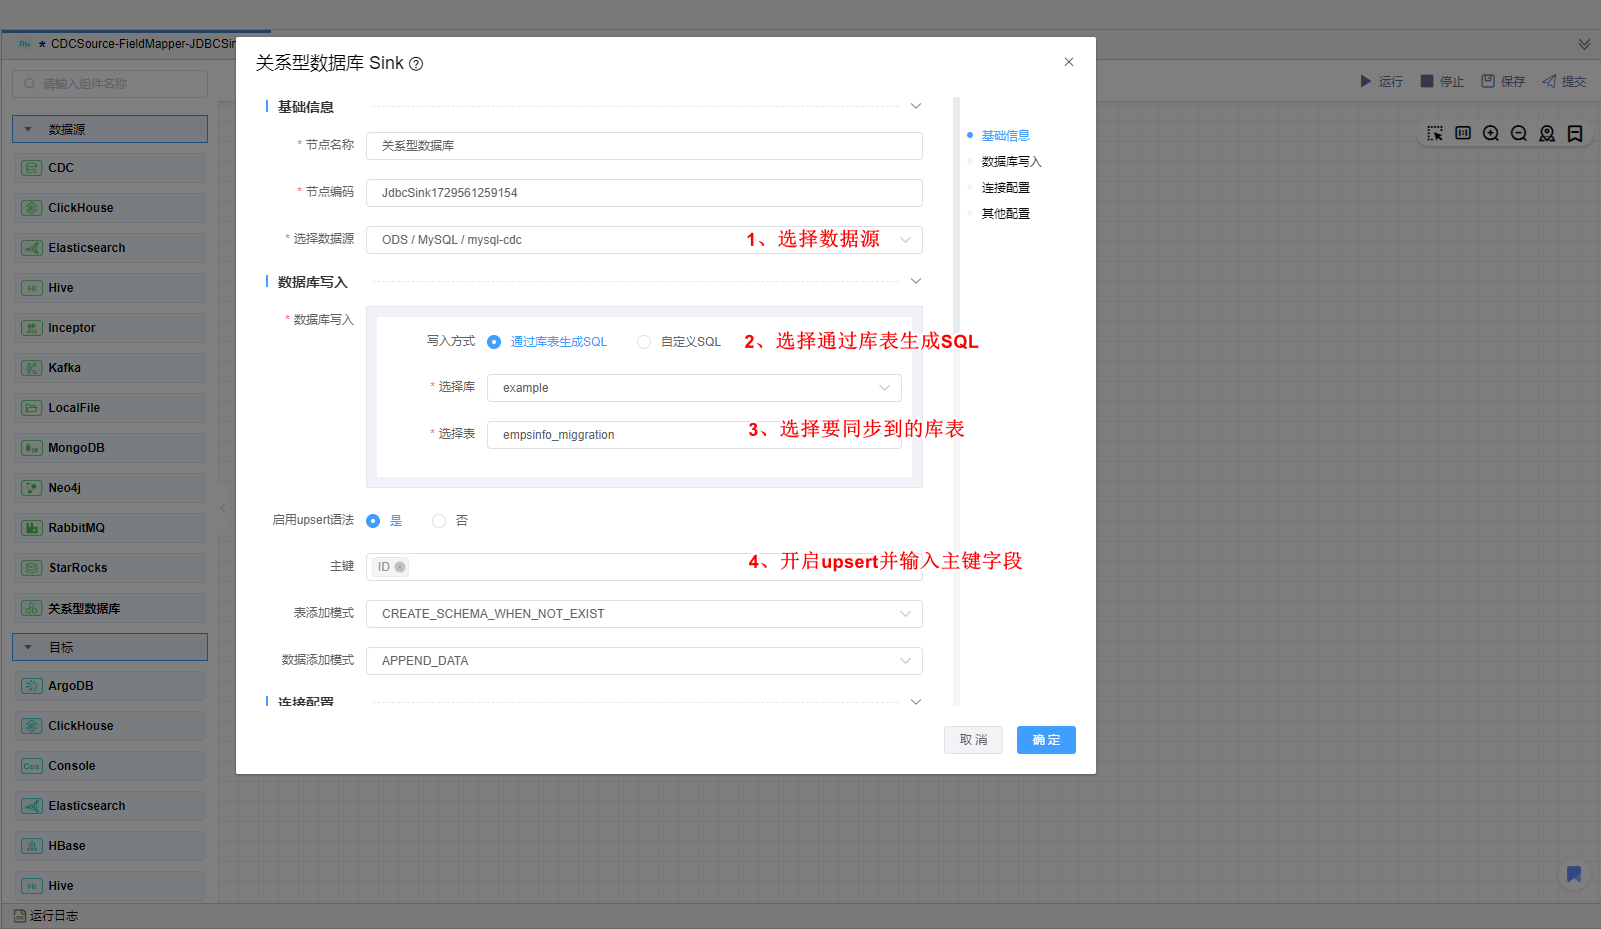This screenshot has width=1601, height=929.
Task: Click into the 节点名称 input field
Action: [643, 146]
